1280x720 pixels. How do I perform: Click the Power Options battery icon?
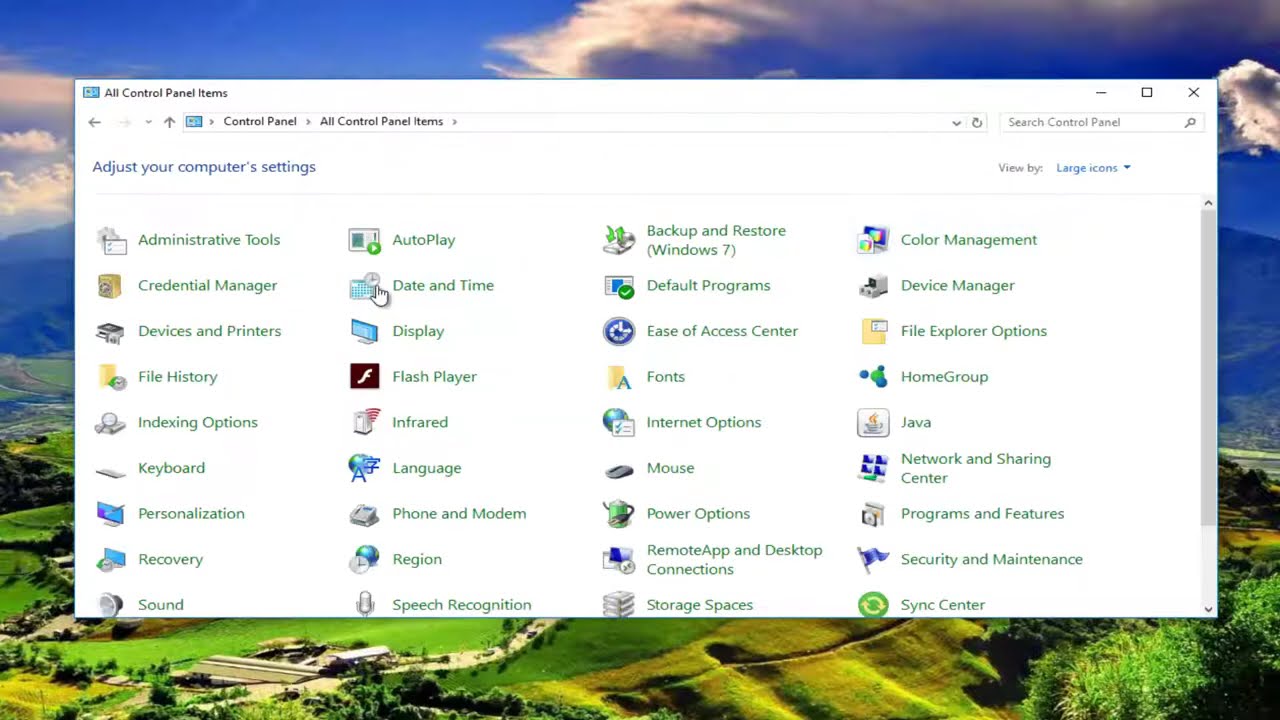click(619, 514)
